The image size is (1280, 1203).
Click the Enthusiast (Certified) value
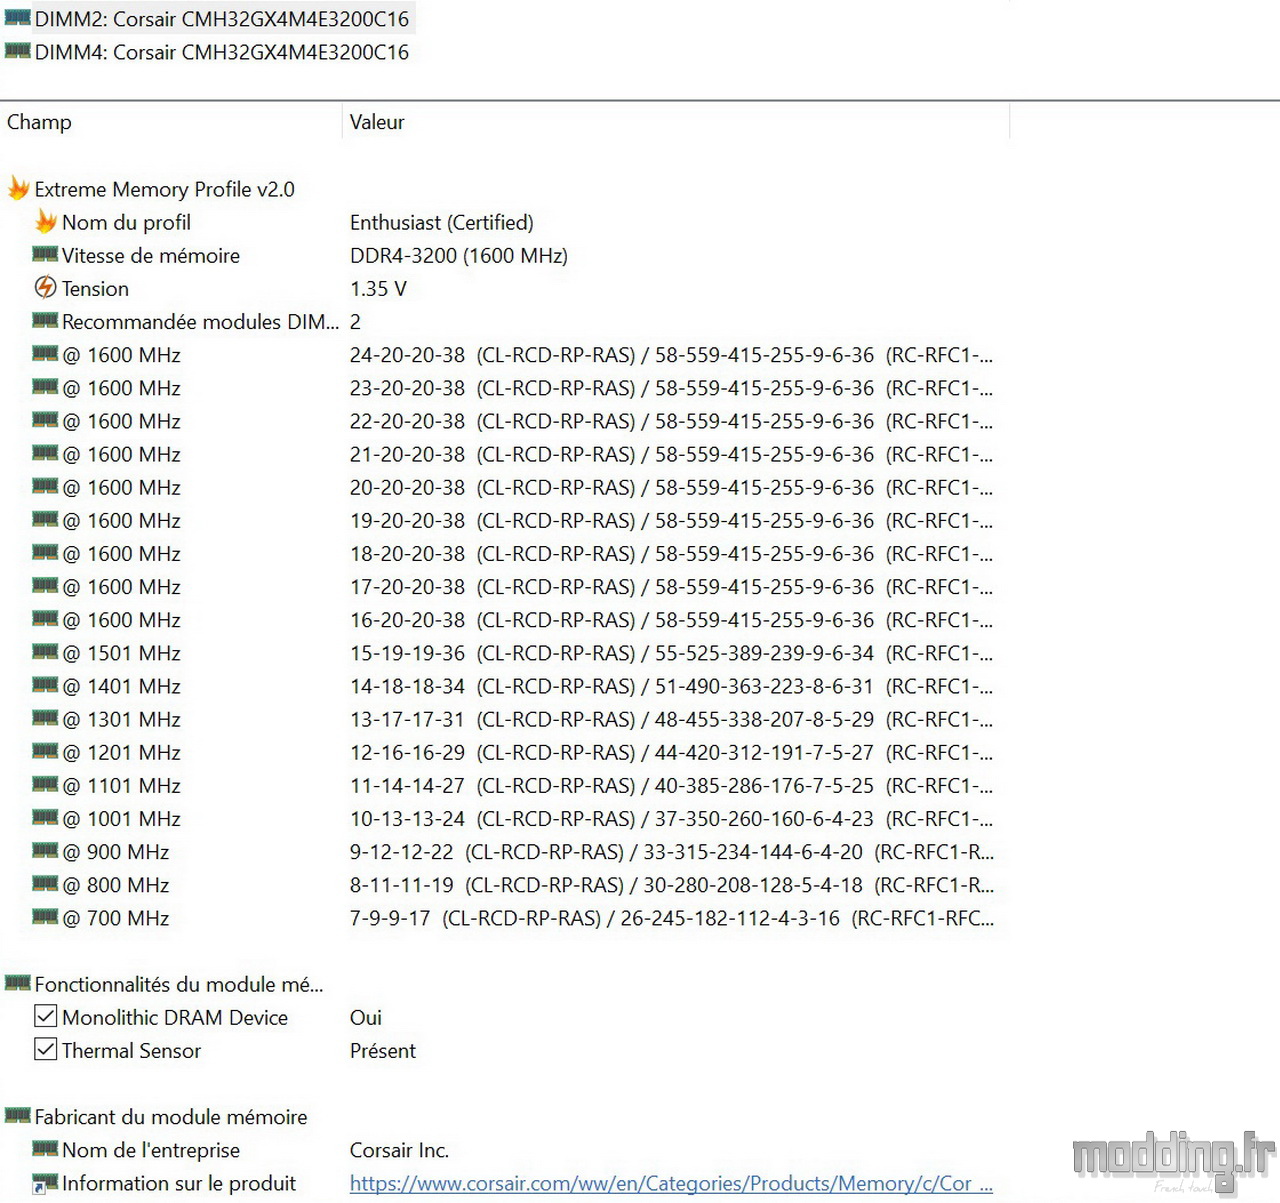[442, 222]
